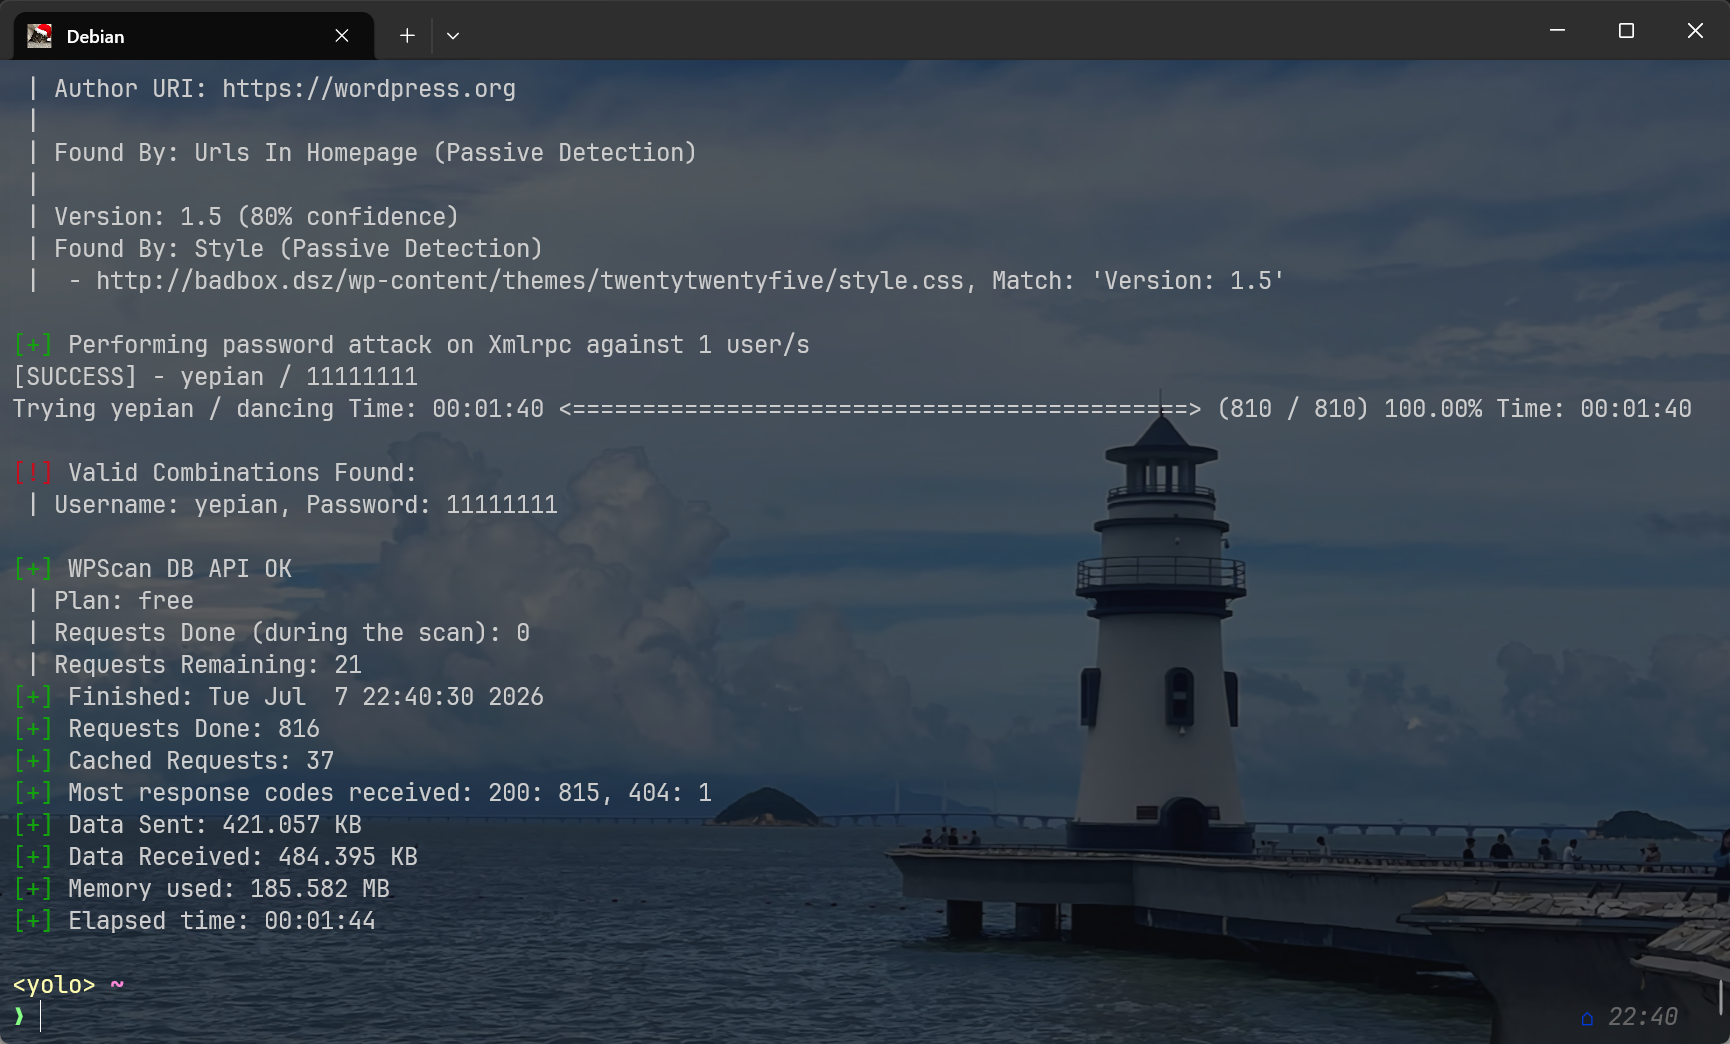
Task: Close the Debian tab
Action: click(x=342, y=36)
